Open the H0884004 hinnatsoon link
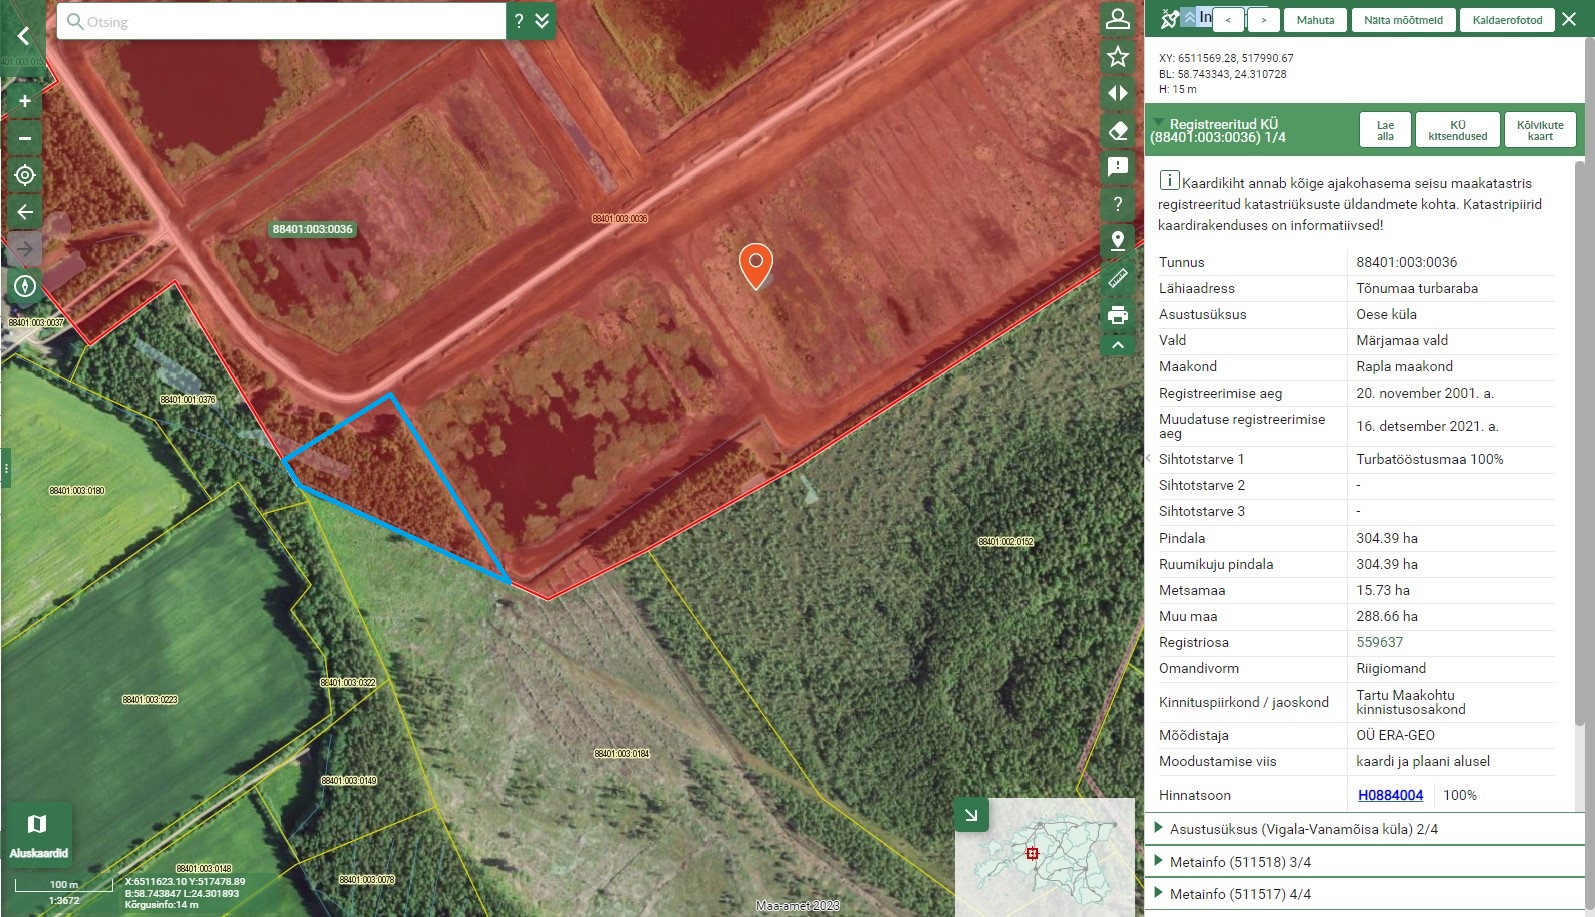The image size is (1595, 917). click(x=1390, y=795)
